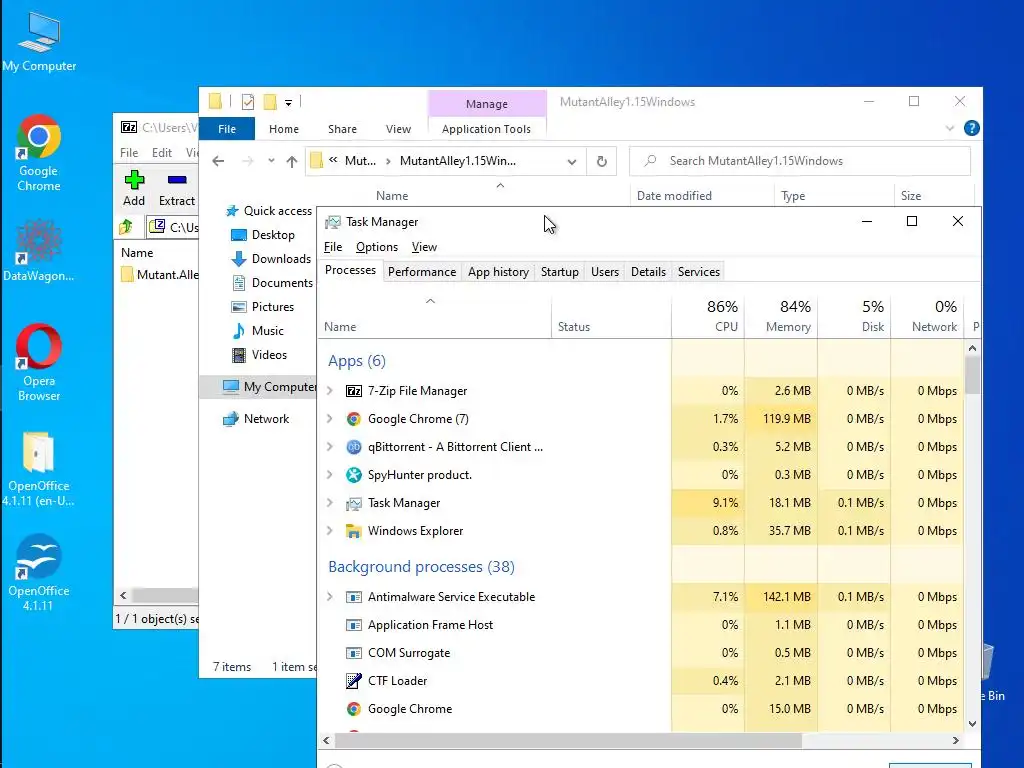Open Application Tools ribbon tab
Screen dimensions: 1024x768
click(487, 129)
